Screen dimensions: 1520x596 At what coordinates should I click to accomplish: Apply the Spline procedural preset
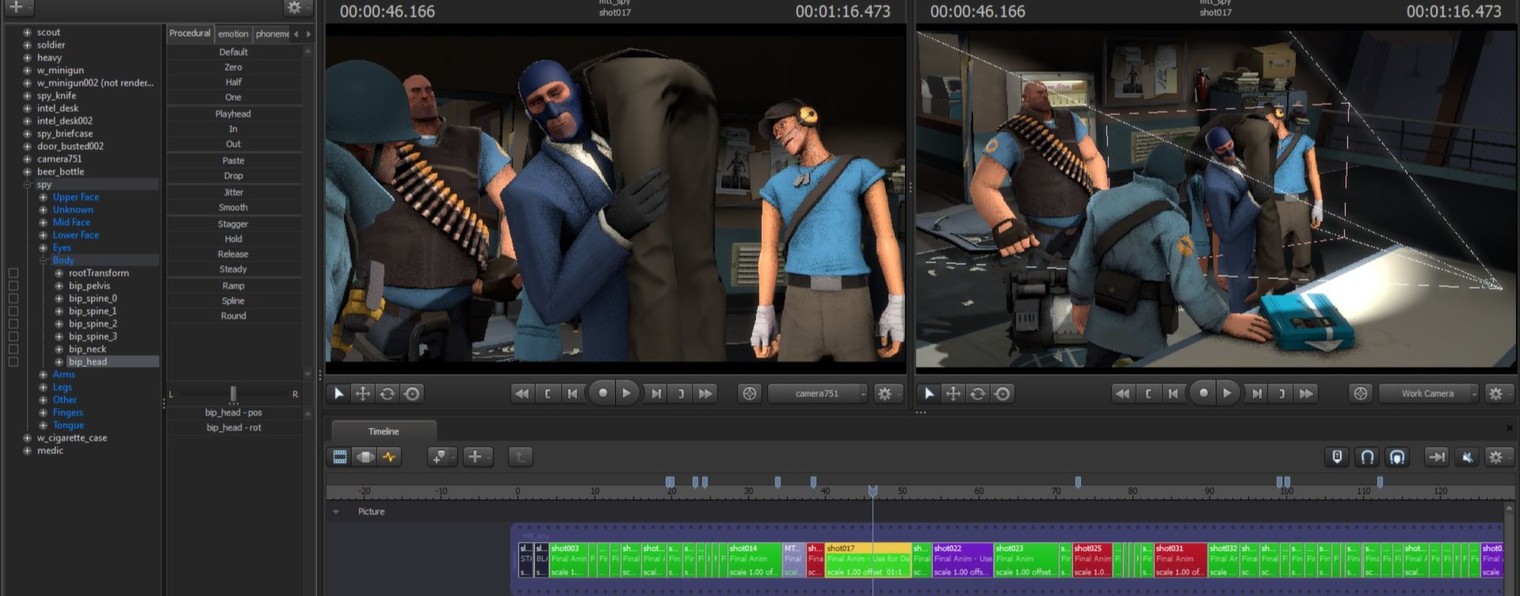234,301
